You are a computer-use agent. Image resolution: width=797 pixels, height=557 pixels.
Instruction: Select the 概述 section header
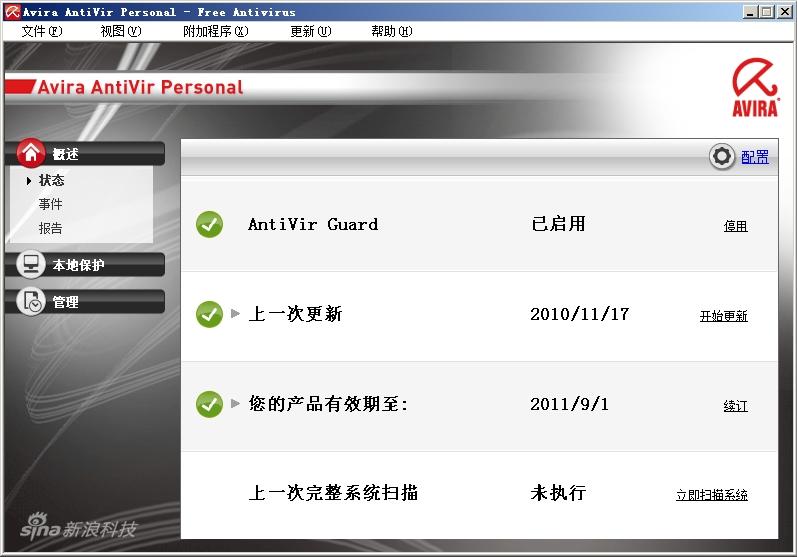pos(85,153)
